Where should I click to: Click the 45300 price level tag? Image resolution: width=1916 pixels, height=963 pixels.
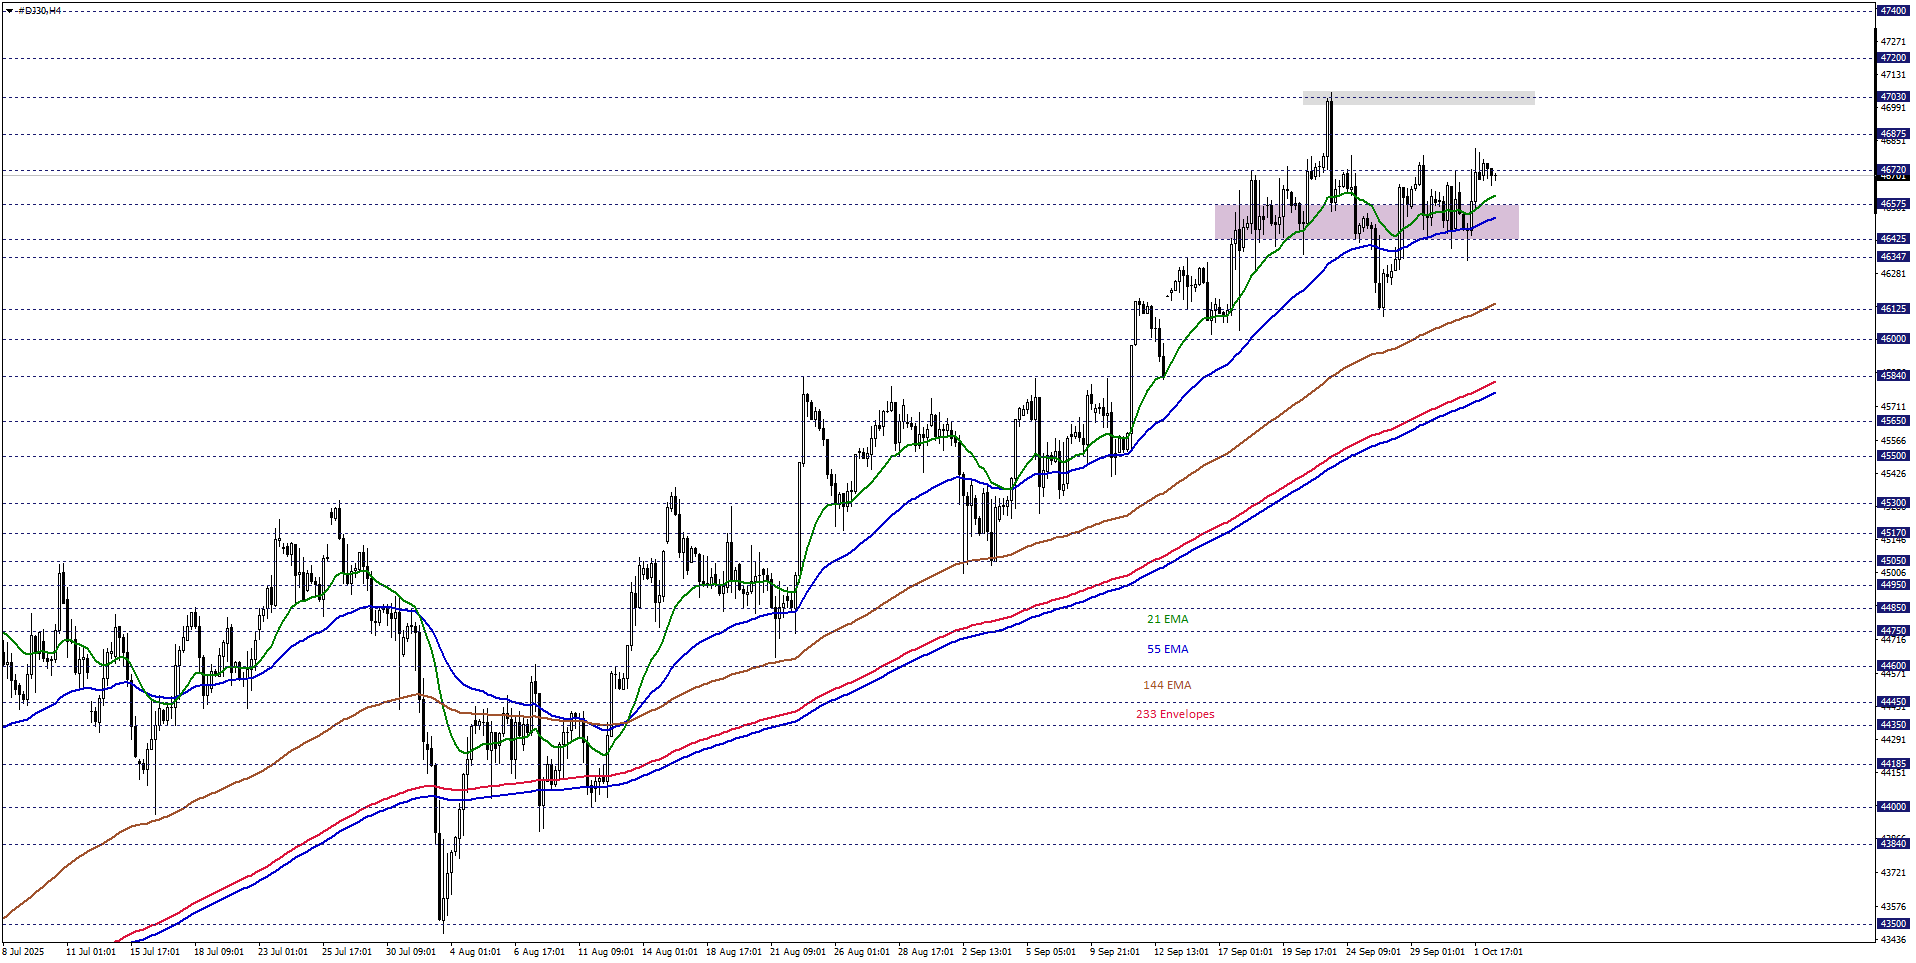tap(1892, 503)
